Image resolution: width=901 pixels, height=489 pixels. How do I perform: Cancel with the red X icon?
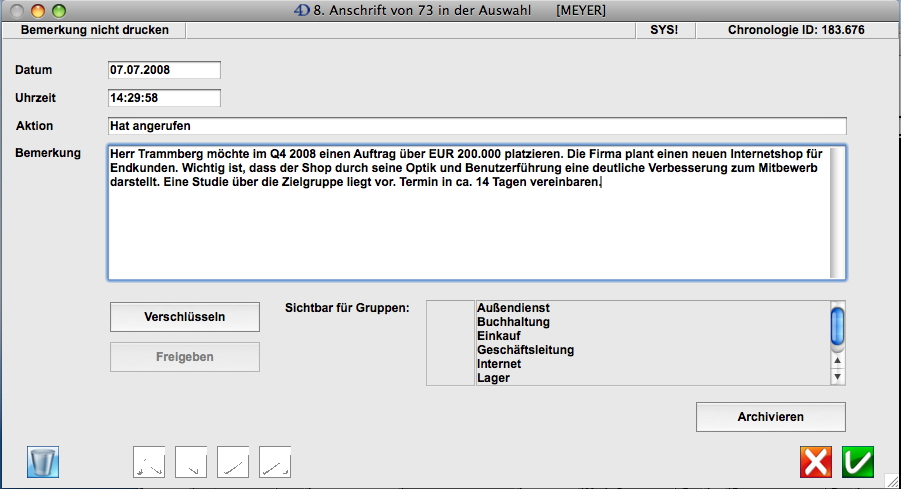point(816,462)
